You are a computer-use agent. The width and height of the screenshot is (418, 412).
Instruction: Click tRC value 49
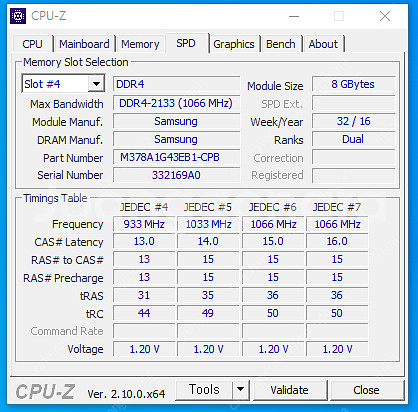tap(208, 313)
